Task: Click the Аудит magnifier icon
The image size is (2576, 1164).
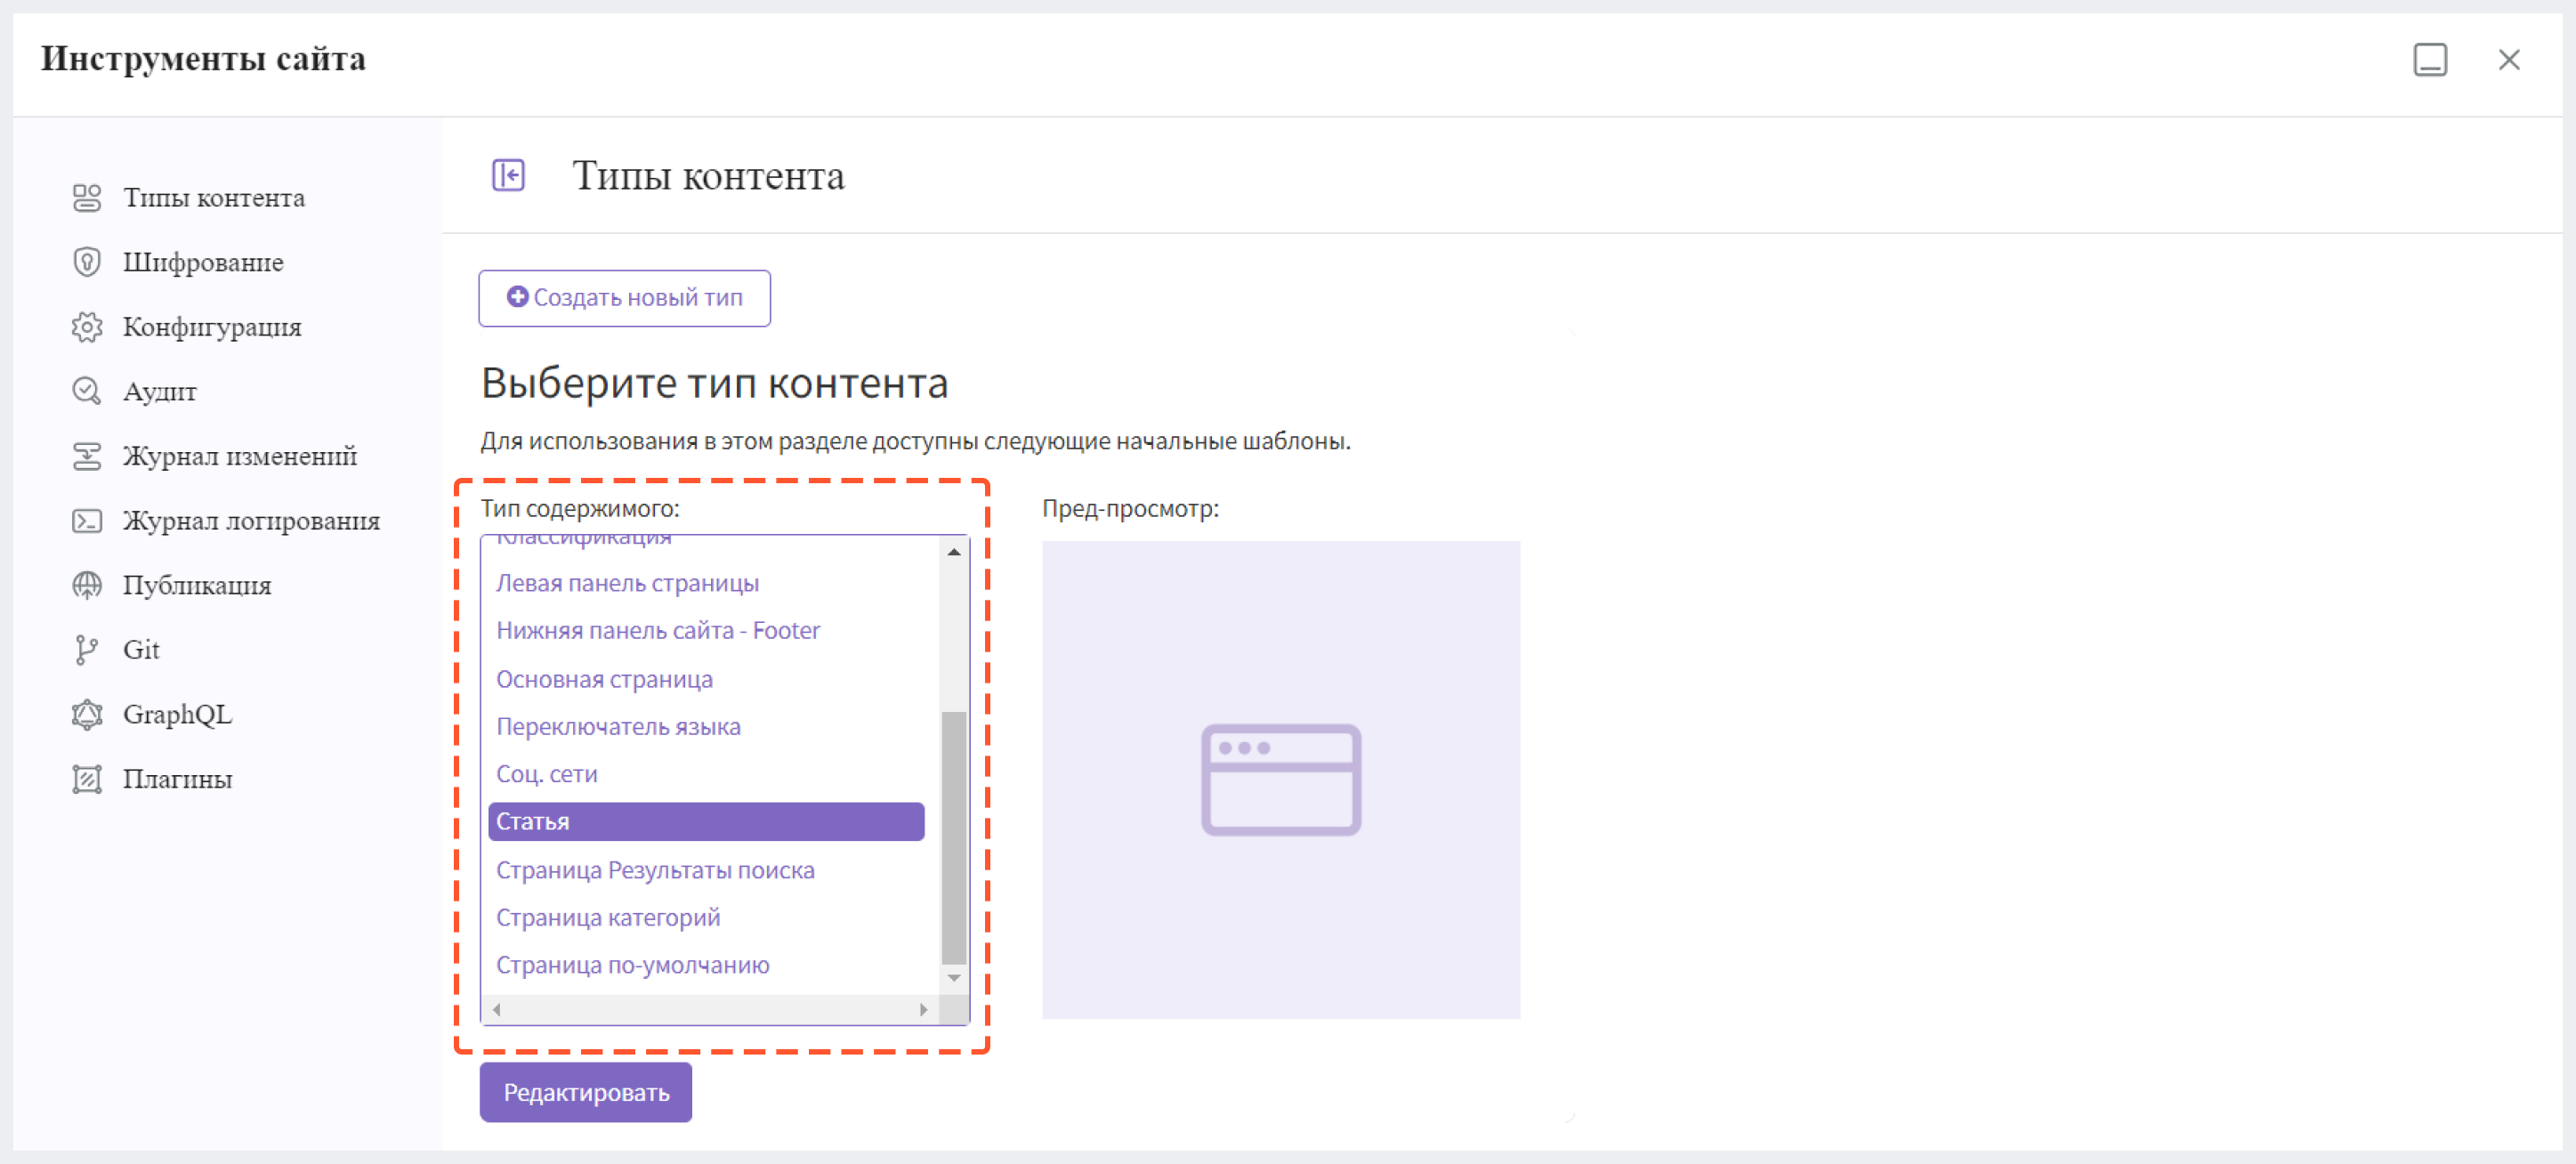Action: coord(87,391)
